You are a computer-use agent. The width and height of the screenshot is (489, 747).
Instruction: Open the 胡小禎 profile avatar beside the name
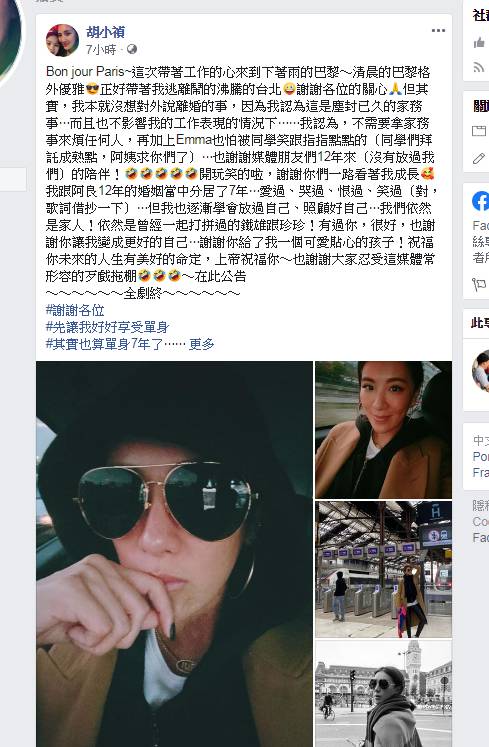[62, 40]
